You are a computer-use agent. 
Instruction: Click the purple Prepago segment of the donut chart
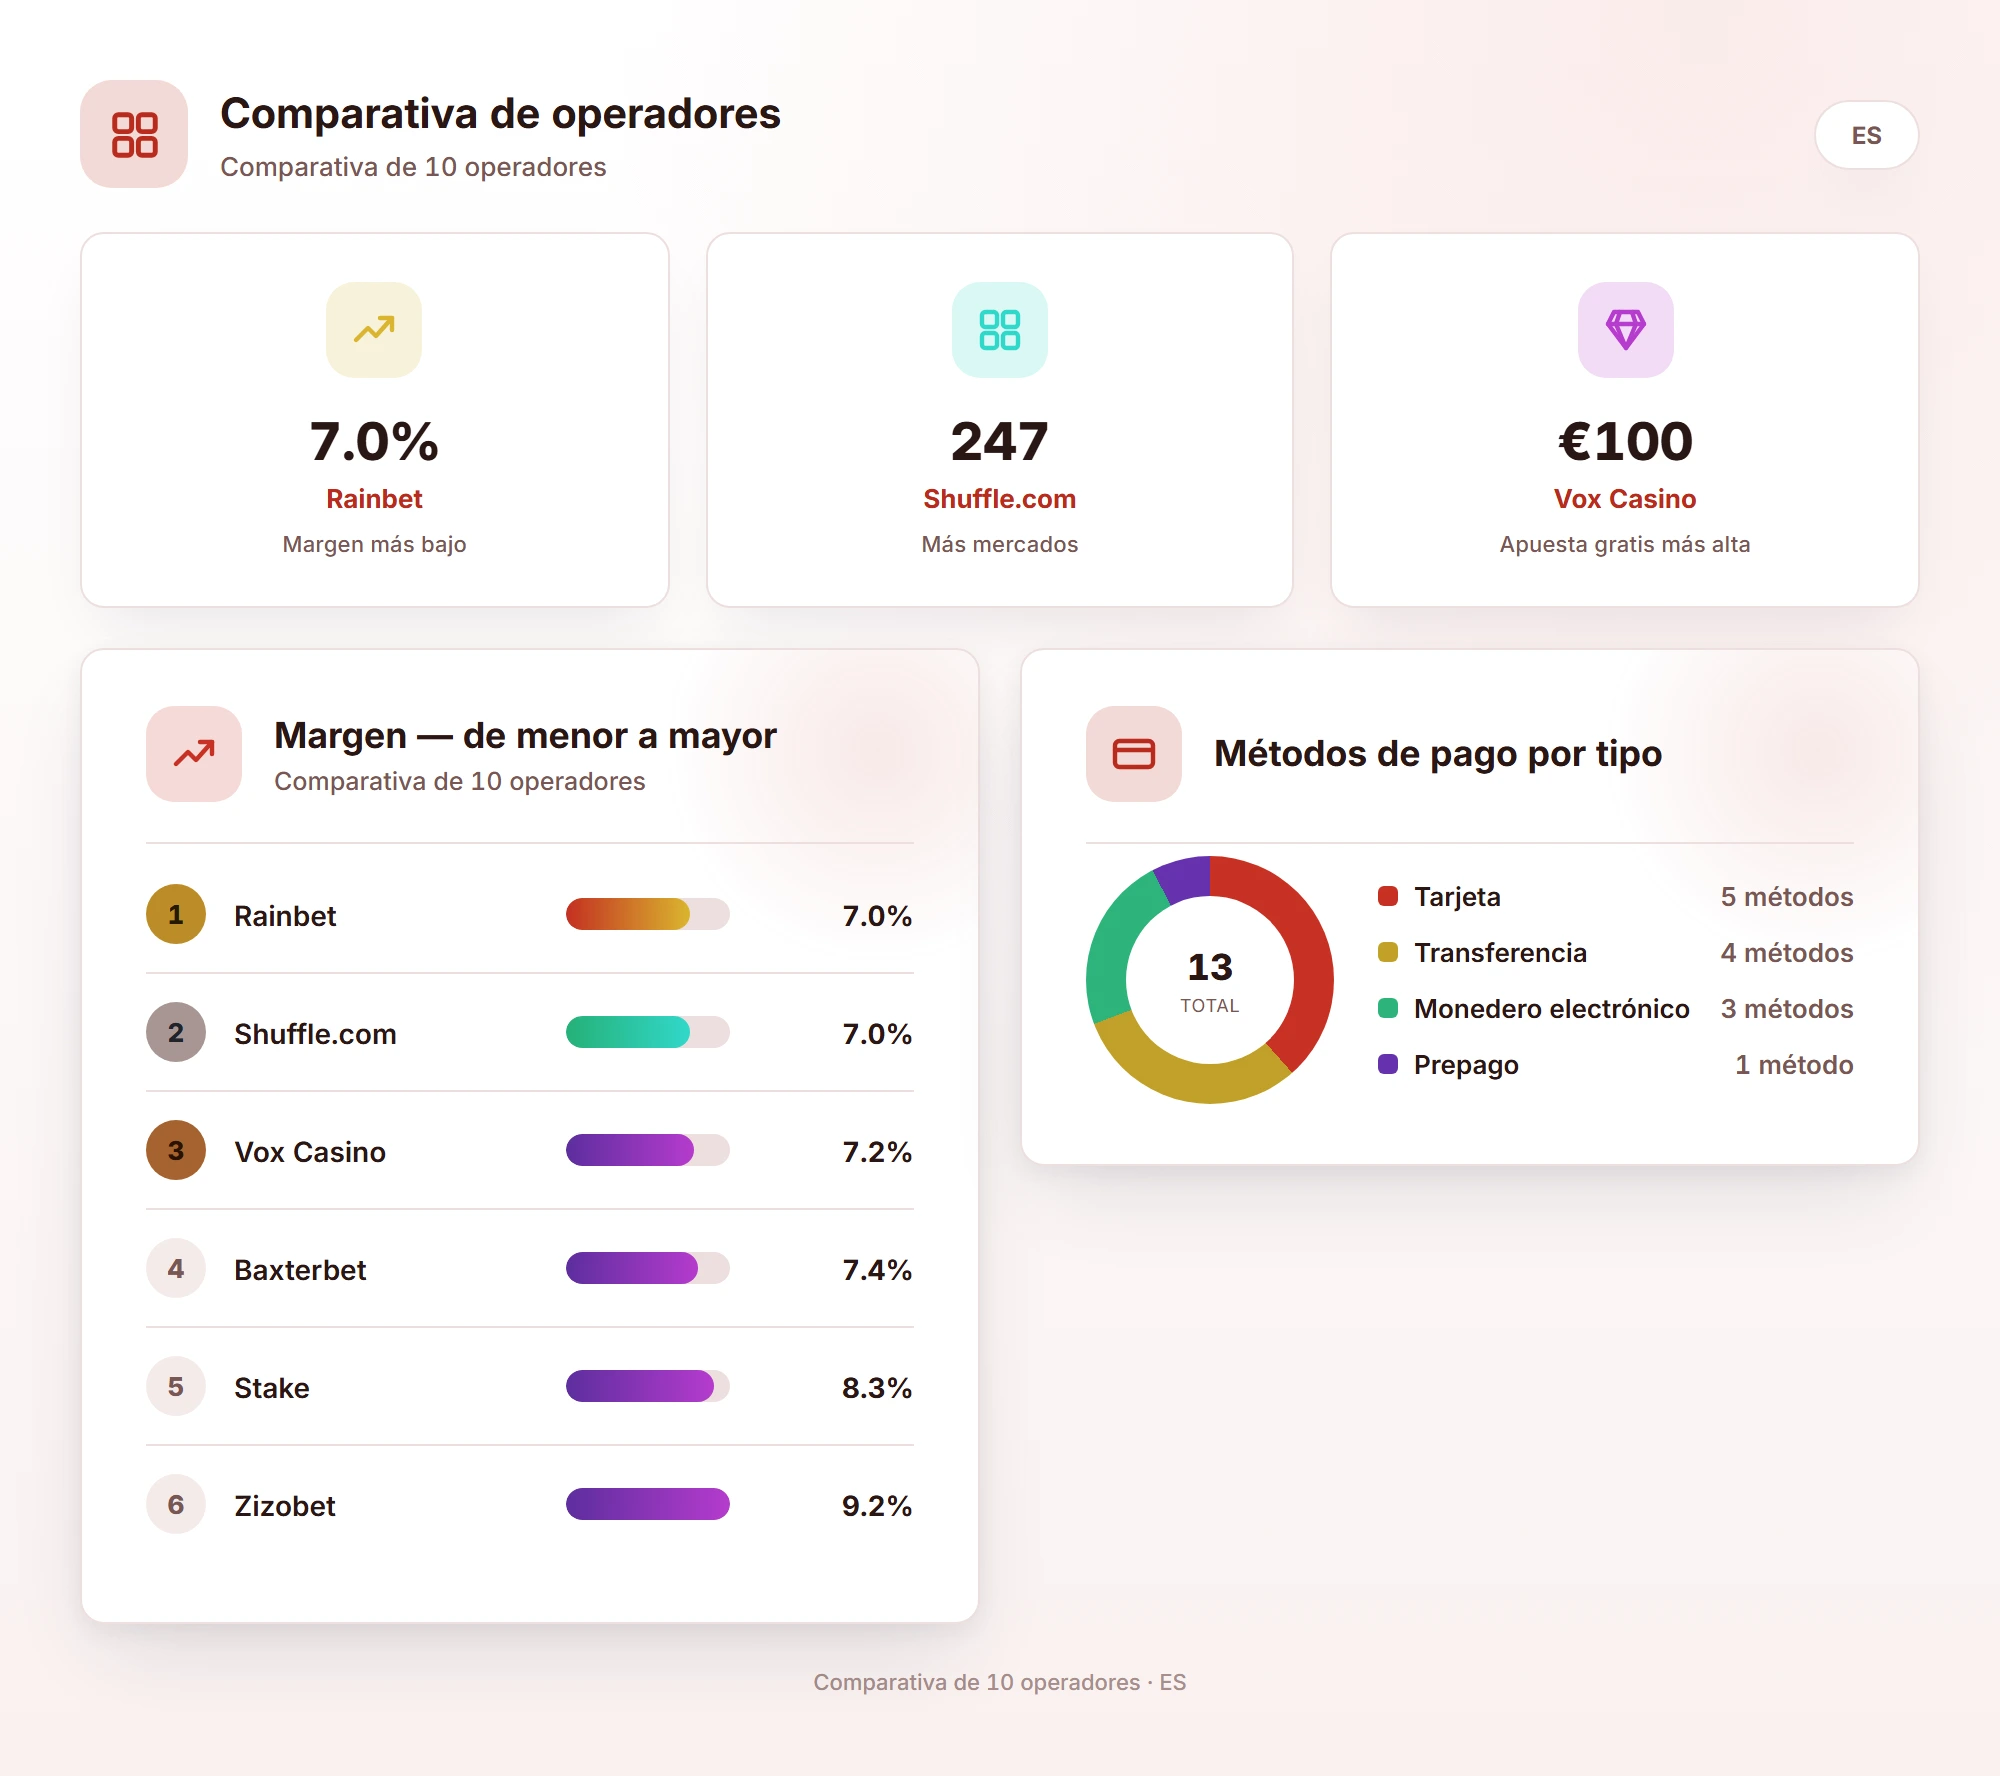click(x=1186, y=878)
